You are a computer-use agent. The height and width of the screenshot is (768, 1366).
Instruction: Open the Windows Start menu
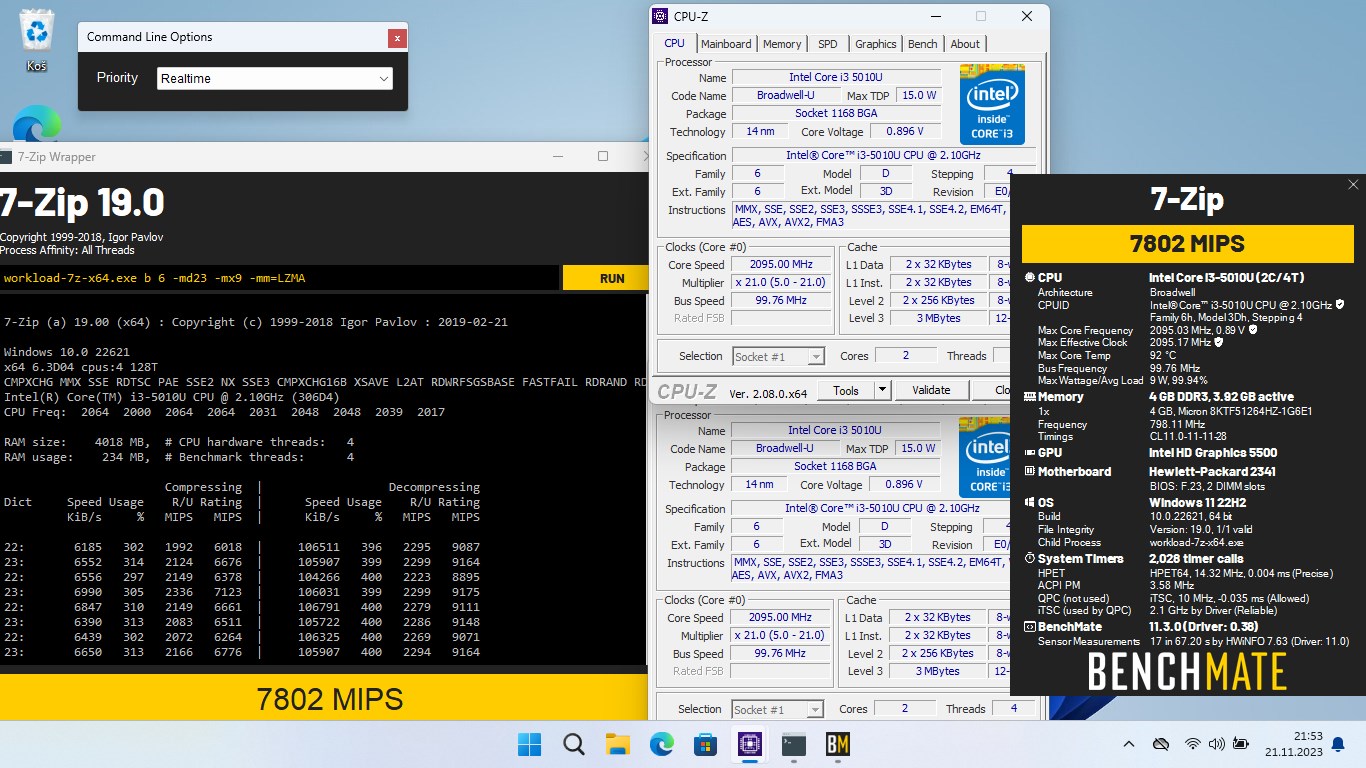click(529, 744)
